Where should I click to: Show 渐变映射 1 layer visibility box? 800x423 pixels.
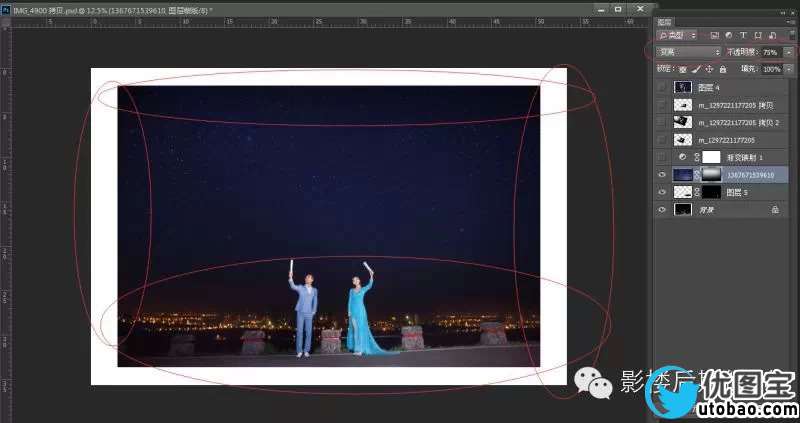click(662, 157)
